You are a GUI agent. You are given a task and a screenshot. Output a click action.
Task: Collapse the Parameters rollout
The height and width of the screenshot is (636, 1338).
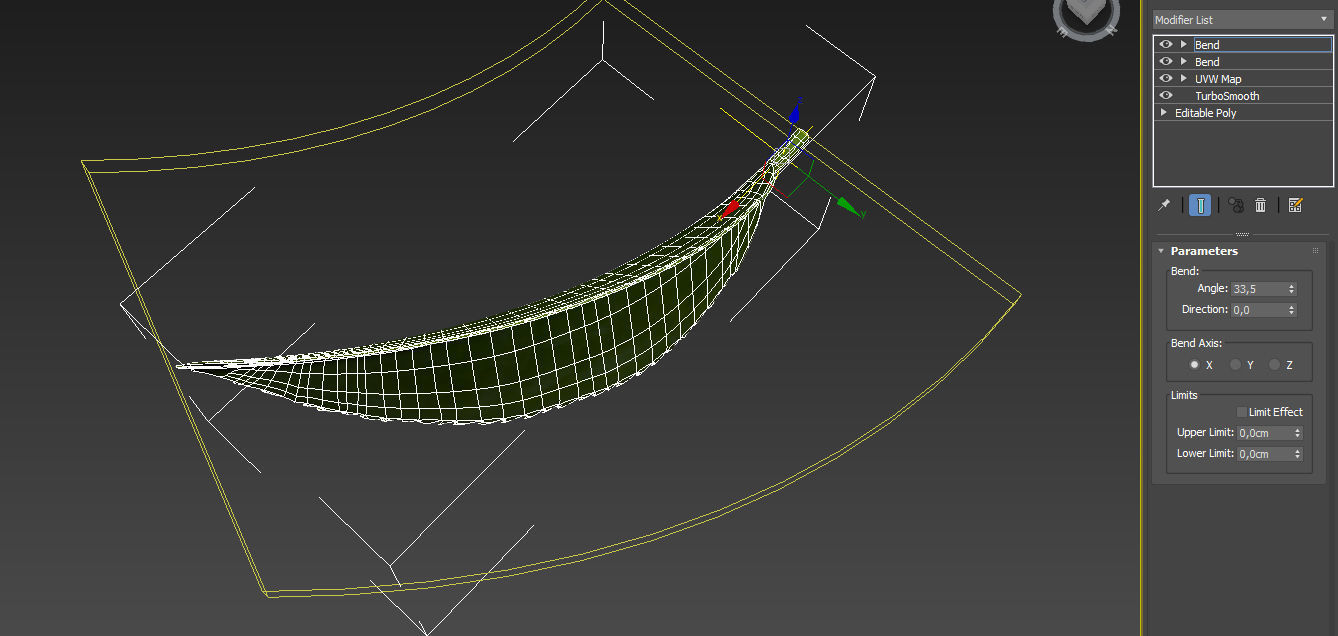(x=1161, y=251)
